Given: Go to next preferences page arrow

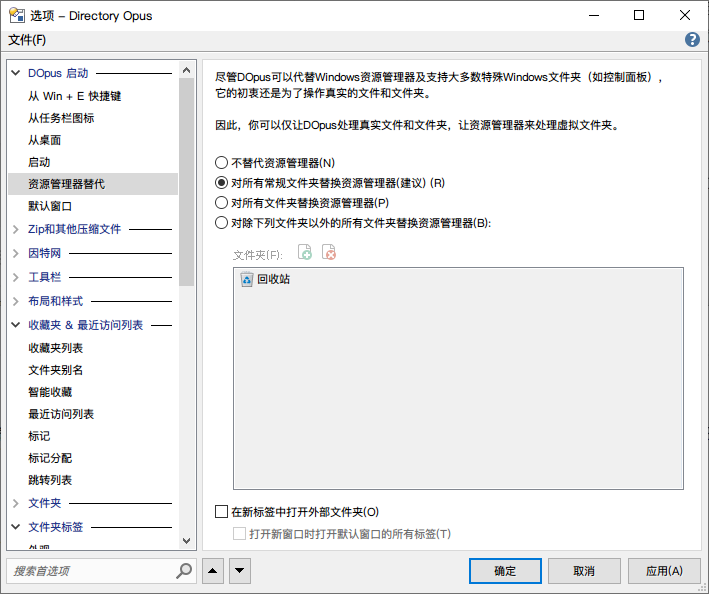Looking at the screenshot, I should click(240, 570).
